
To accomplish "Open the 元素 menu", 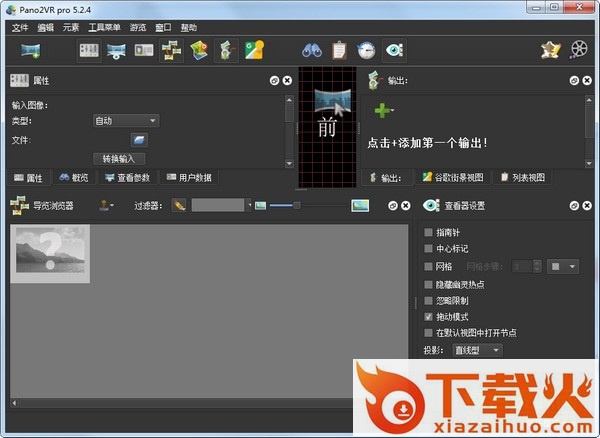I will (71, 28).
